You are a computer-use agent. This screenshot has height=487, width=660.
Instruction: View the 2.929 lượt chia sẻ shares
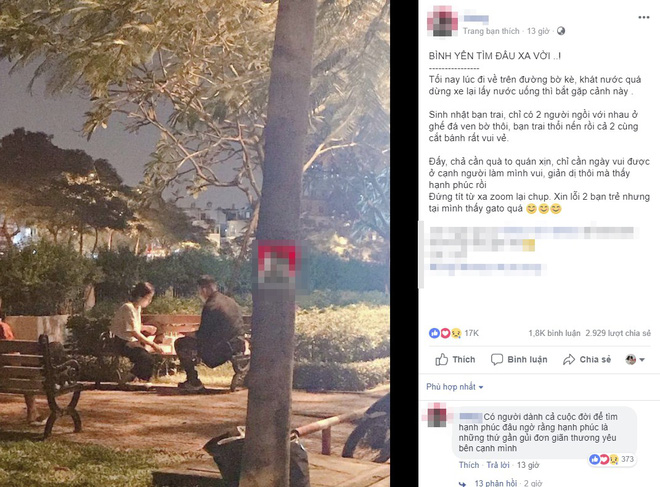coord(618,333)
